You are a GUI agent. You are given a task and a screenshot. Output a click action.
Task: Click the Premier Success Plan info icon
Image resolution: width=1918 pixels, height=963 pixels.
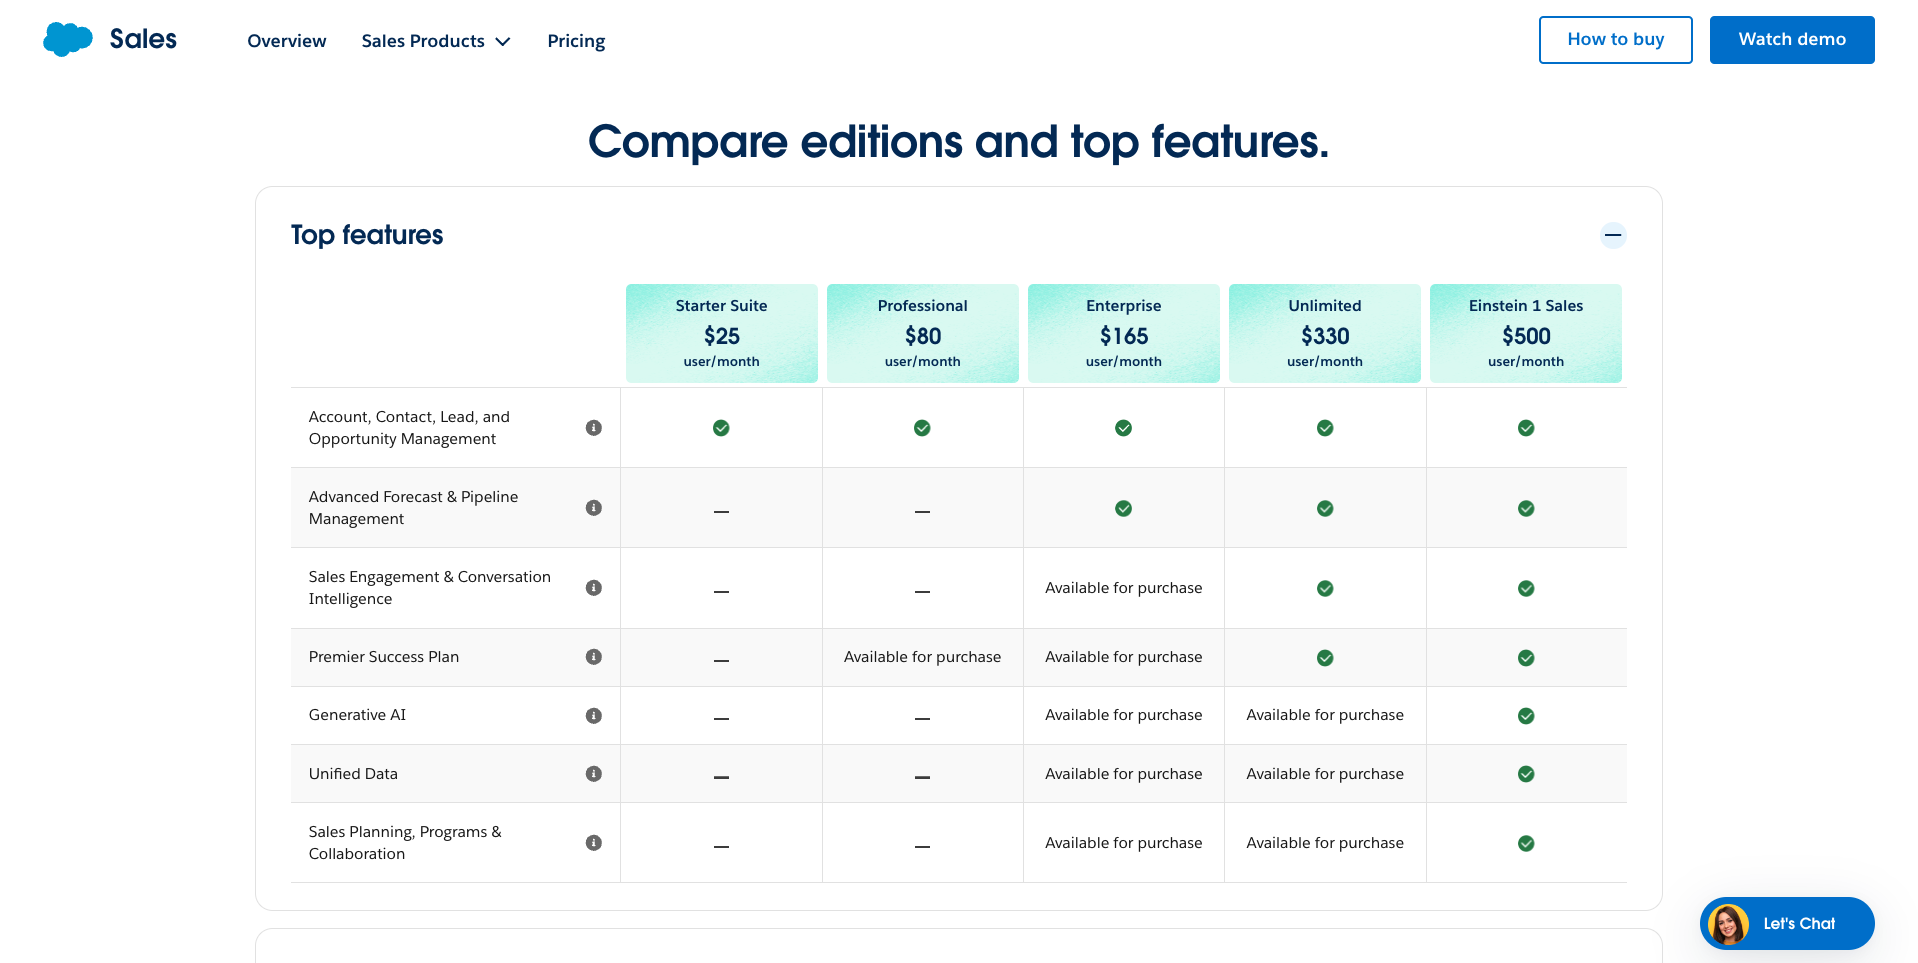pyautogui.click(x=594, y=657)
